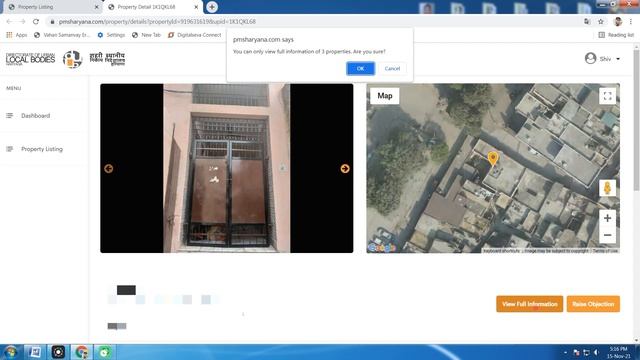Zoom out on the map
Image resolution: width=640 pixels, height=360 pixels.
(x=607, y=235)
